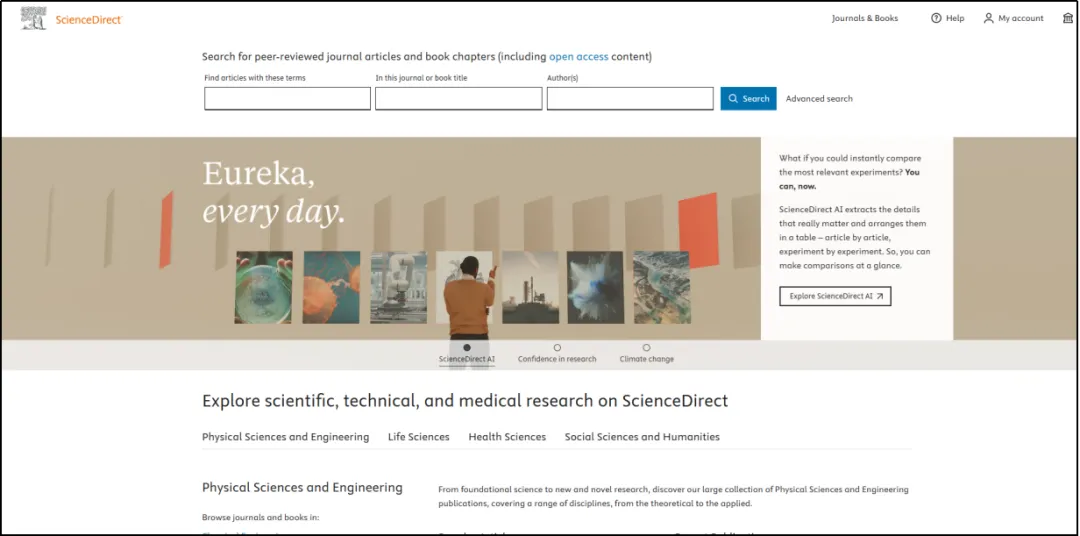Click the Explore ScienceDirect AI button

pyautogui.click(x=835, y=296)
